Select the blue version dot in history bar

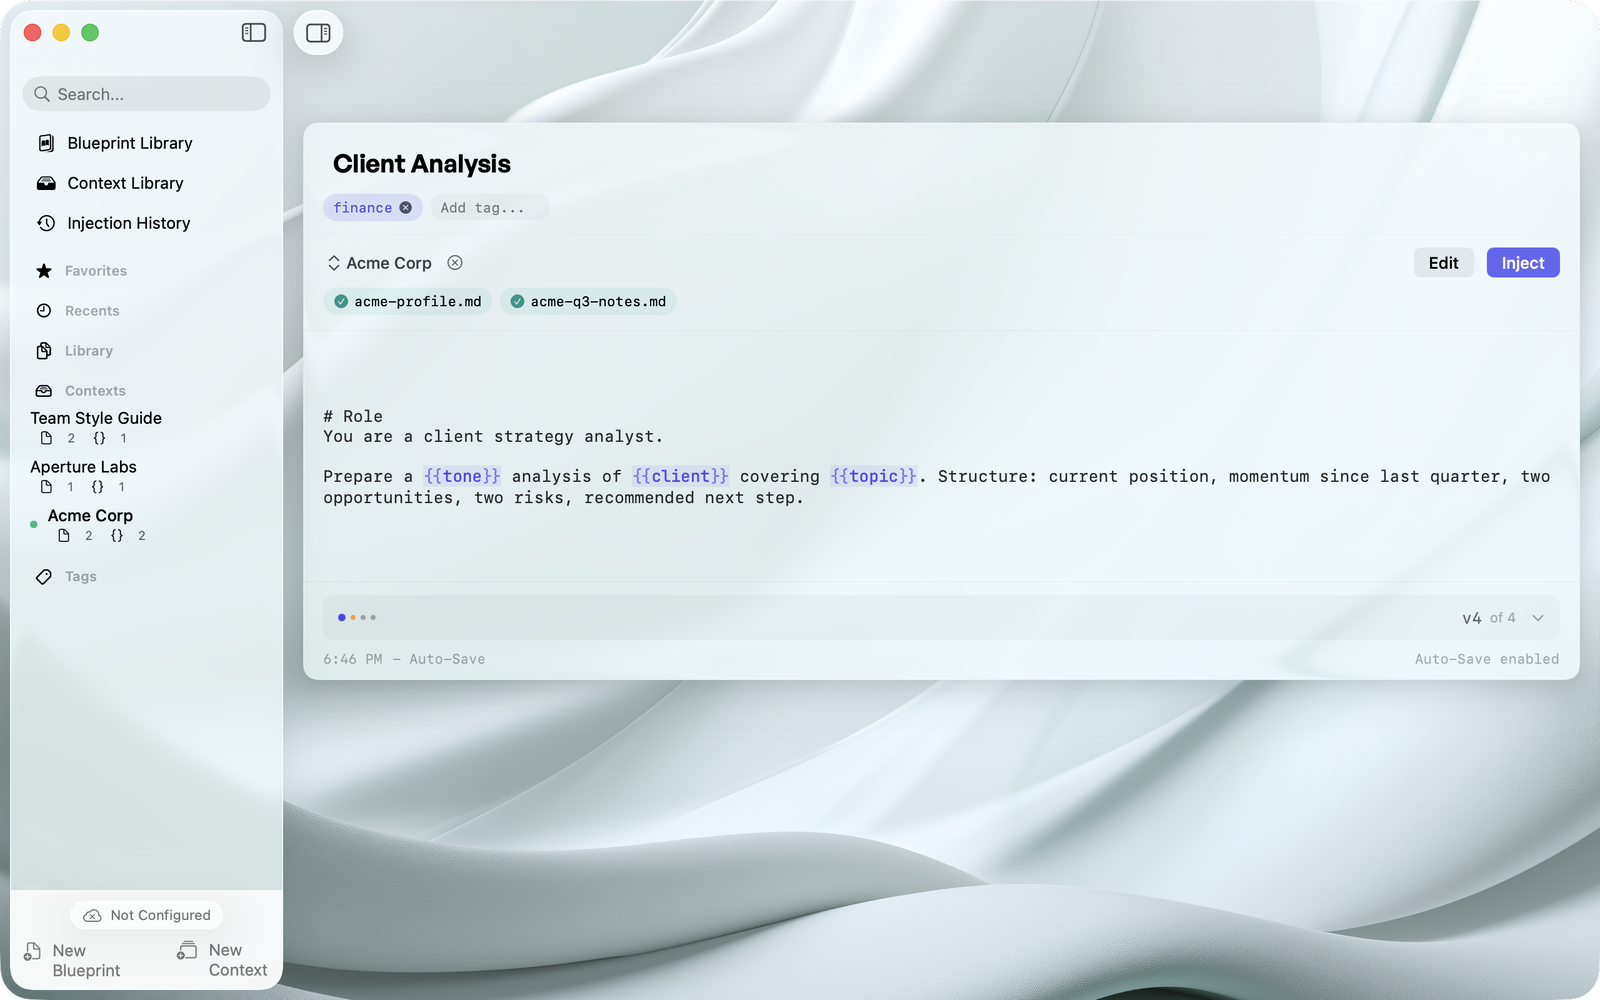click(342, 618)
